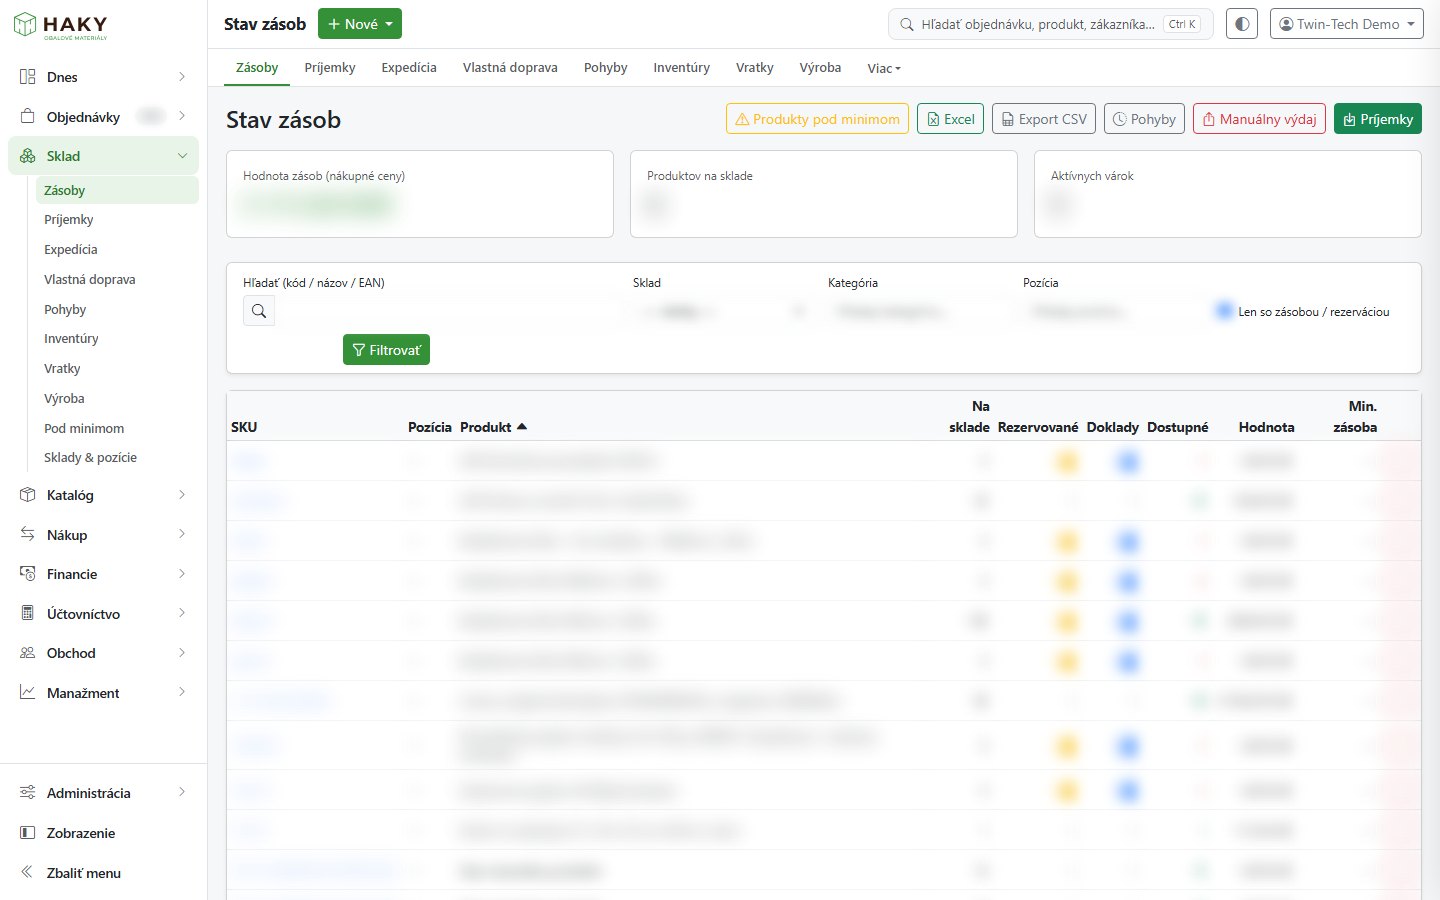The image size is (1440, 900).
Task: Focus the global search field
Action: (1051, 24)
